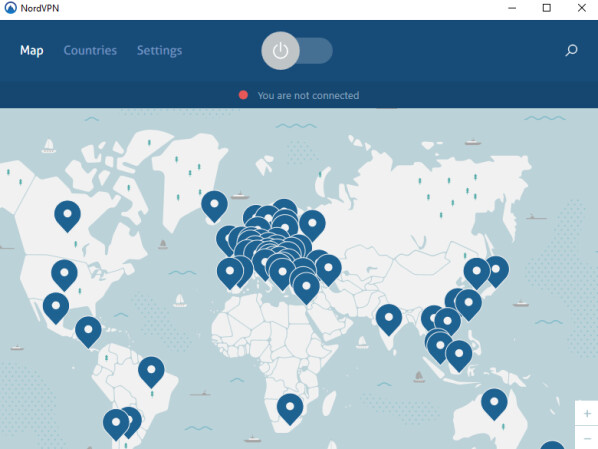This screenshot has width=598, height=449.
Task: Zoom out the map with minus button
Action: coord(587,438)
